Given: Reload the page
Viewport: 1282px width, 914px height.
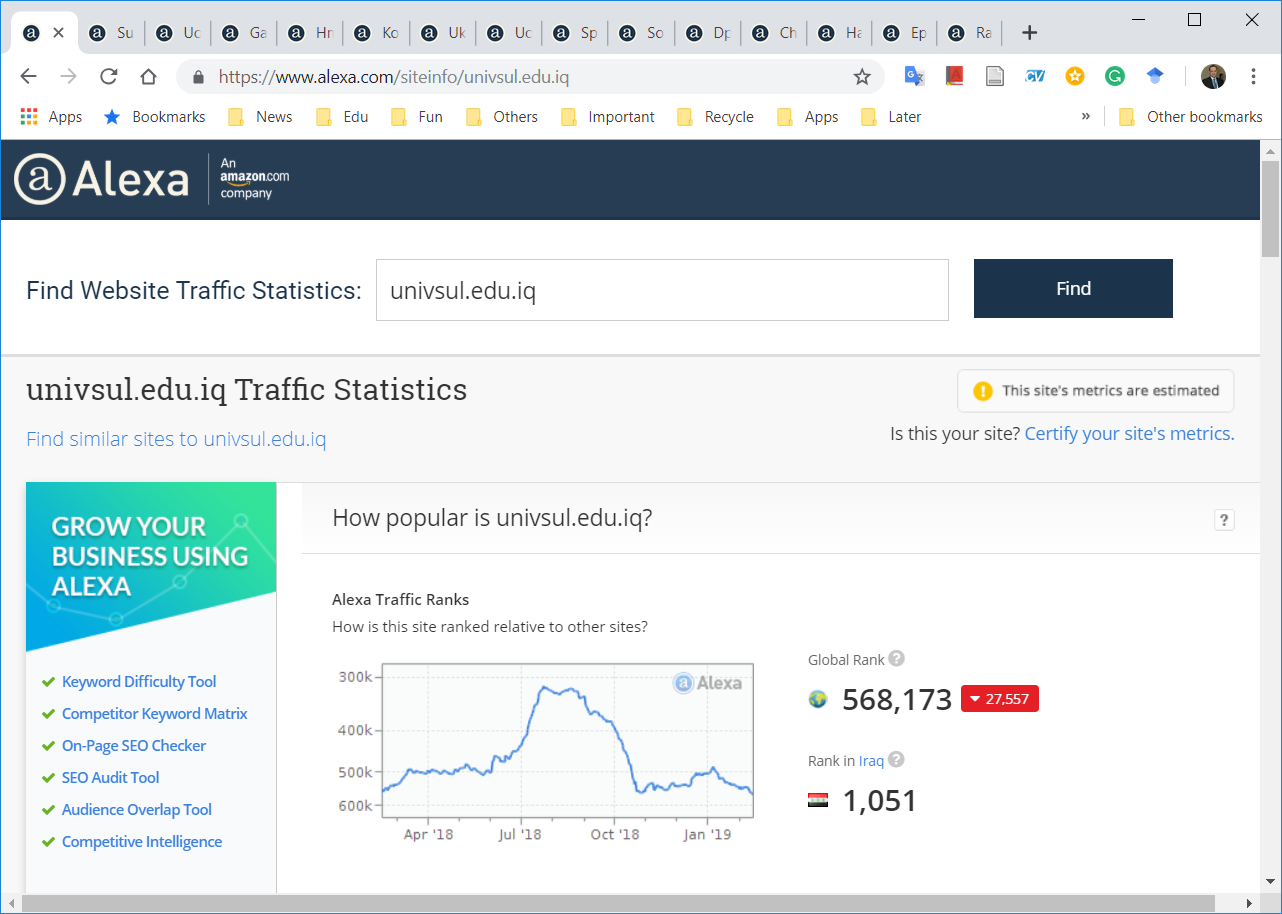Looking at the screenshot, I should (x=109, y=77).
